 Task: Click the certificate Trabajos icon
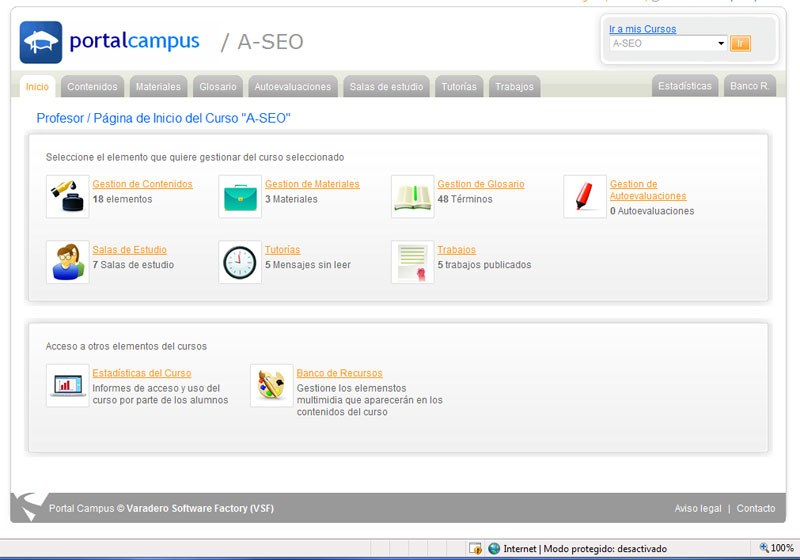coord(412,262)
